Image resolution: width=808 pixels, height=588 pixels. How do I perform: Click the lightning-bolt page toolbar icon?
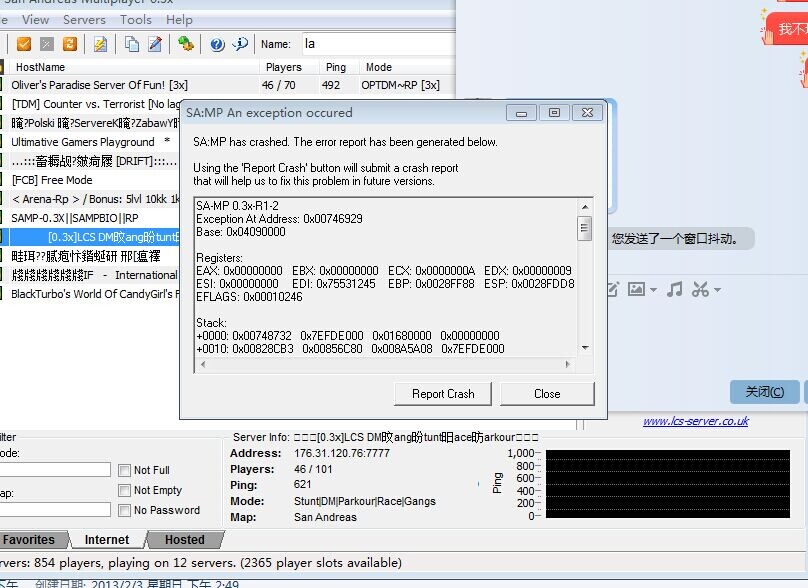pos(100,44)
